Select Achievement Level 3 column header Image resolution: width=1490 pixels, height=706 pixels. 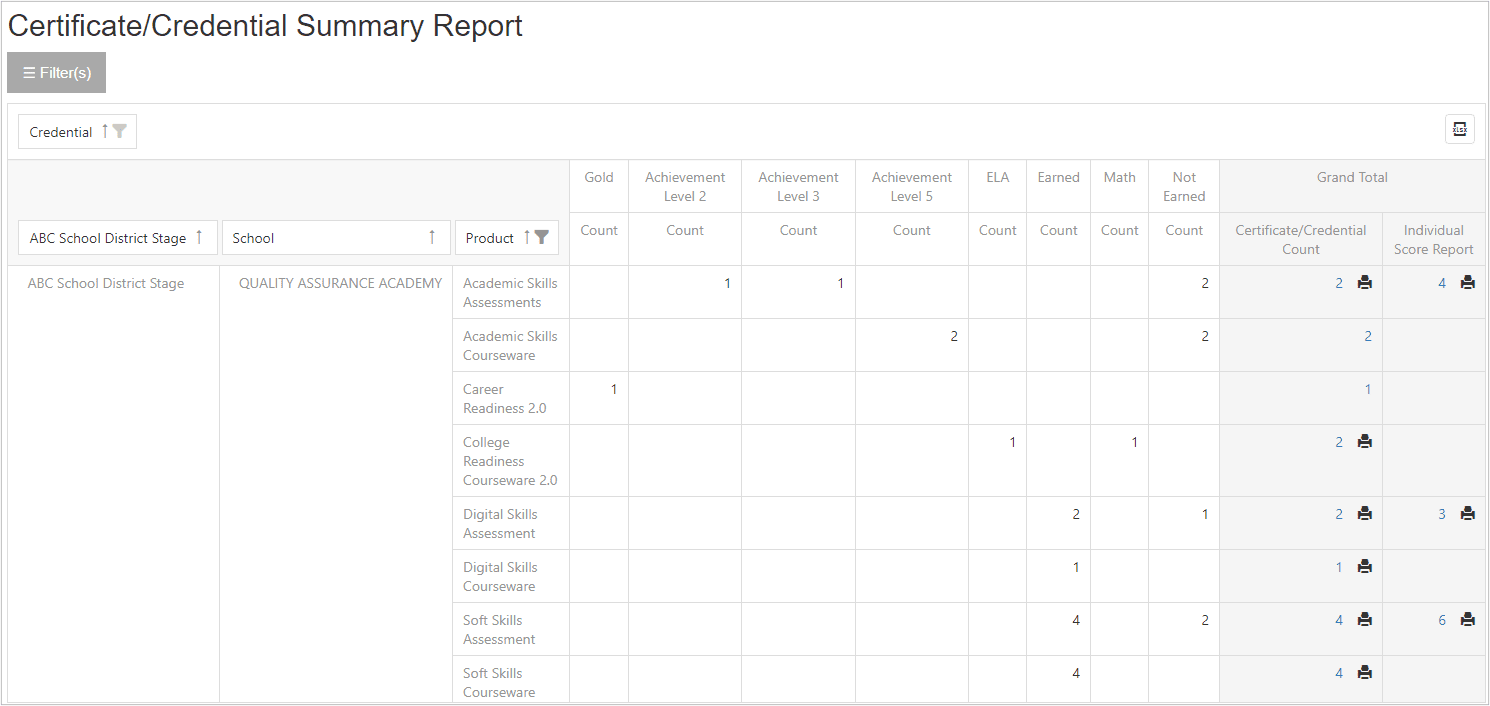pos(798,186)
